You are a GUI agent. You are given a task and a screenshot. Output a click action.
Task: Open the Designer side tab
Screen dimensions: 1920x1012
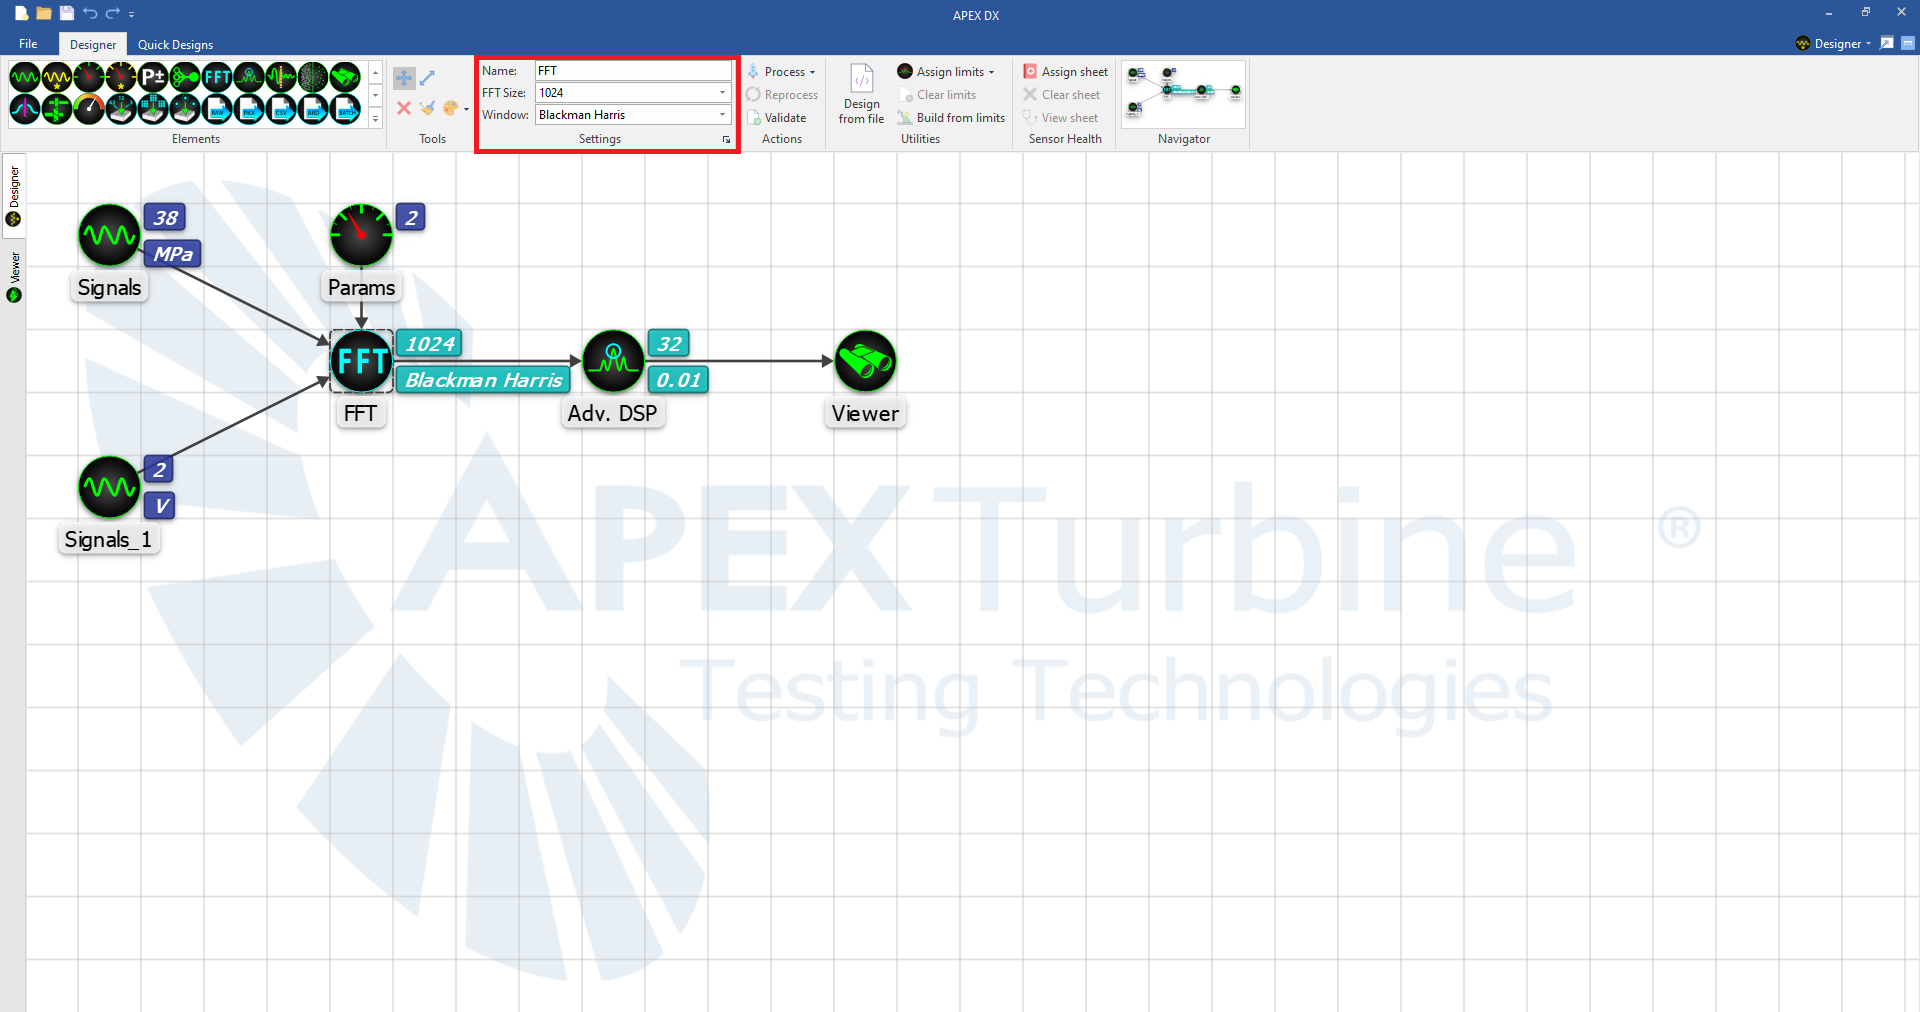14,195
